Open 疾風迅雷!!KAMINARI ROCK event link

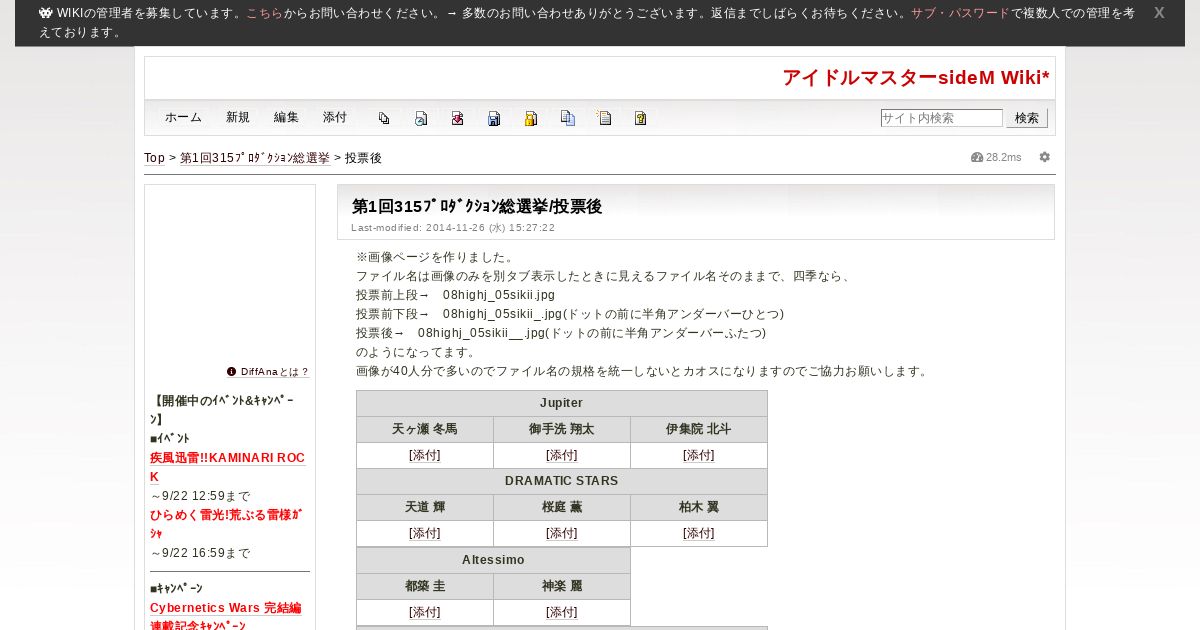pos(227,467)
